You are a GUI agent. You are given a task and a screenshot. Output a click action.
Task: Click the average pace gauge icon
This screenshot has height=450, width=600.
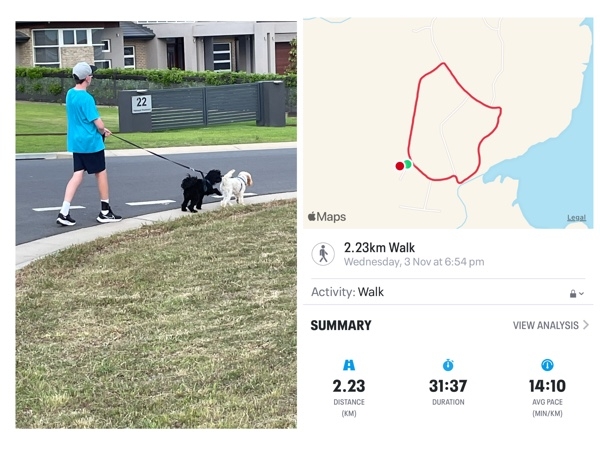pyautogui.click(x=547, y=365)
